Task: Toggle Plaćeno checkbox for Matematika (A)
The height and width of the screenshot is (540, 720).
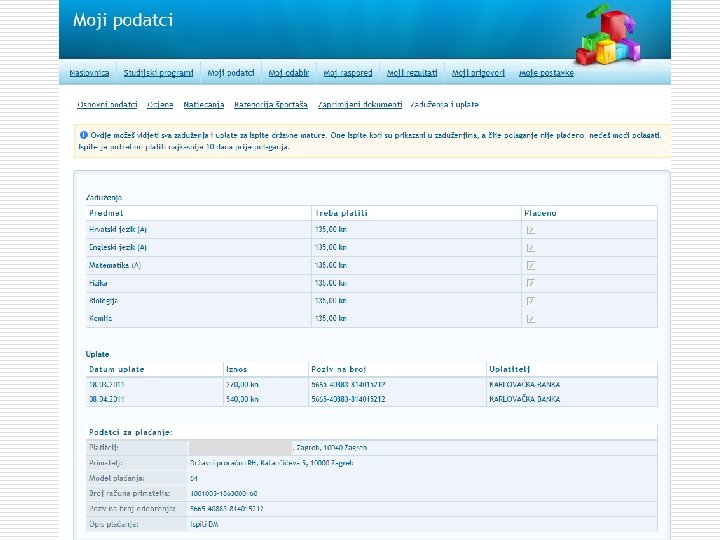Action: [x=530, y=265]
